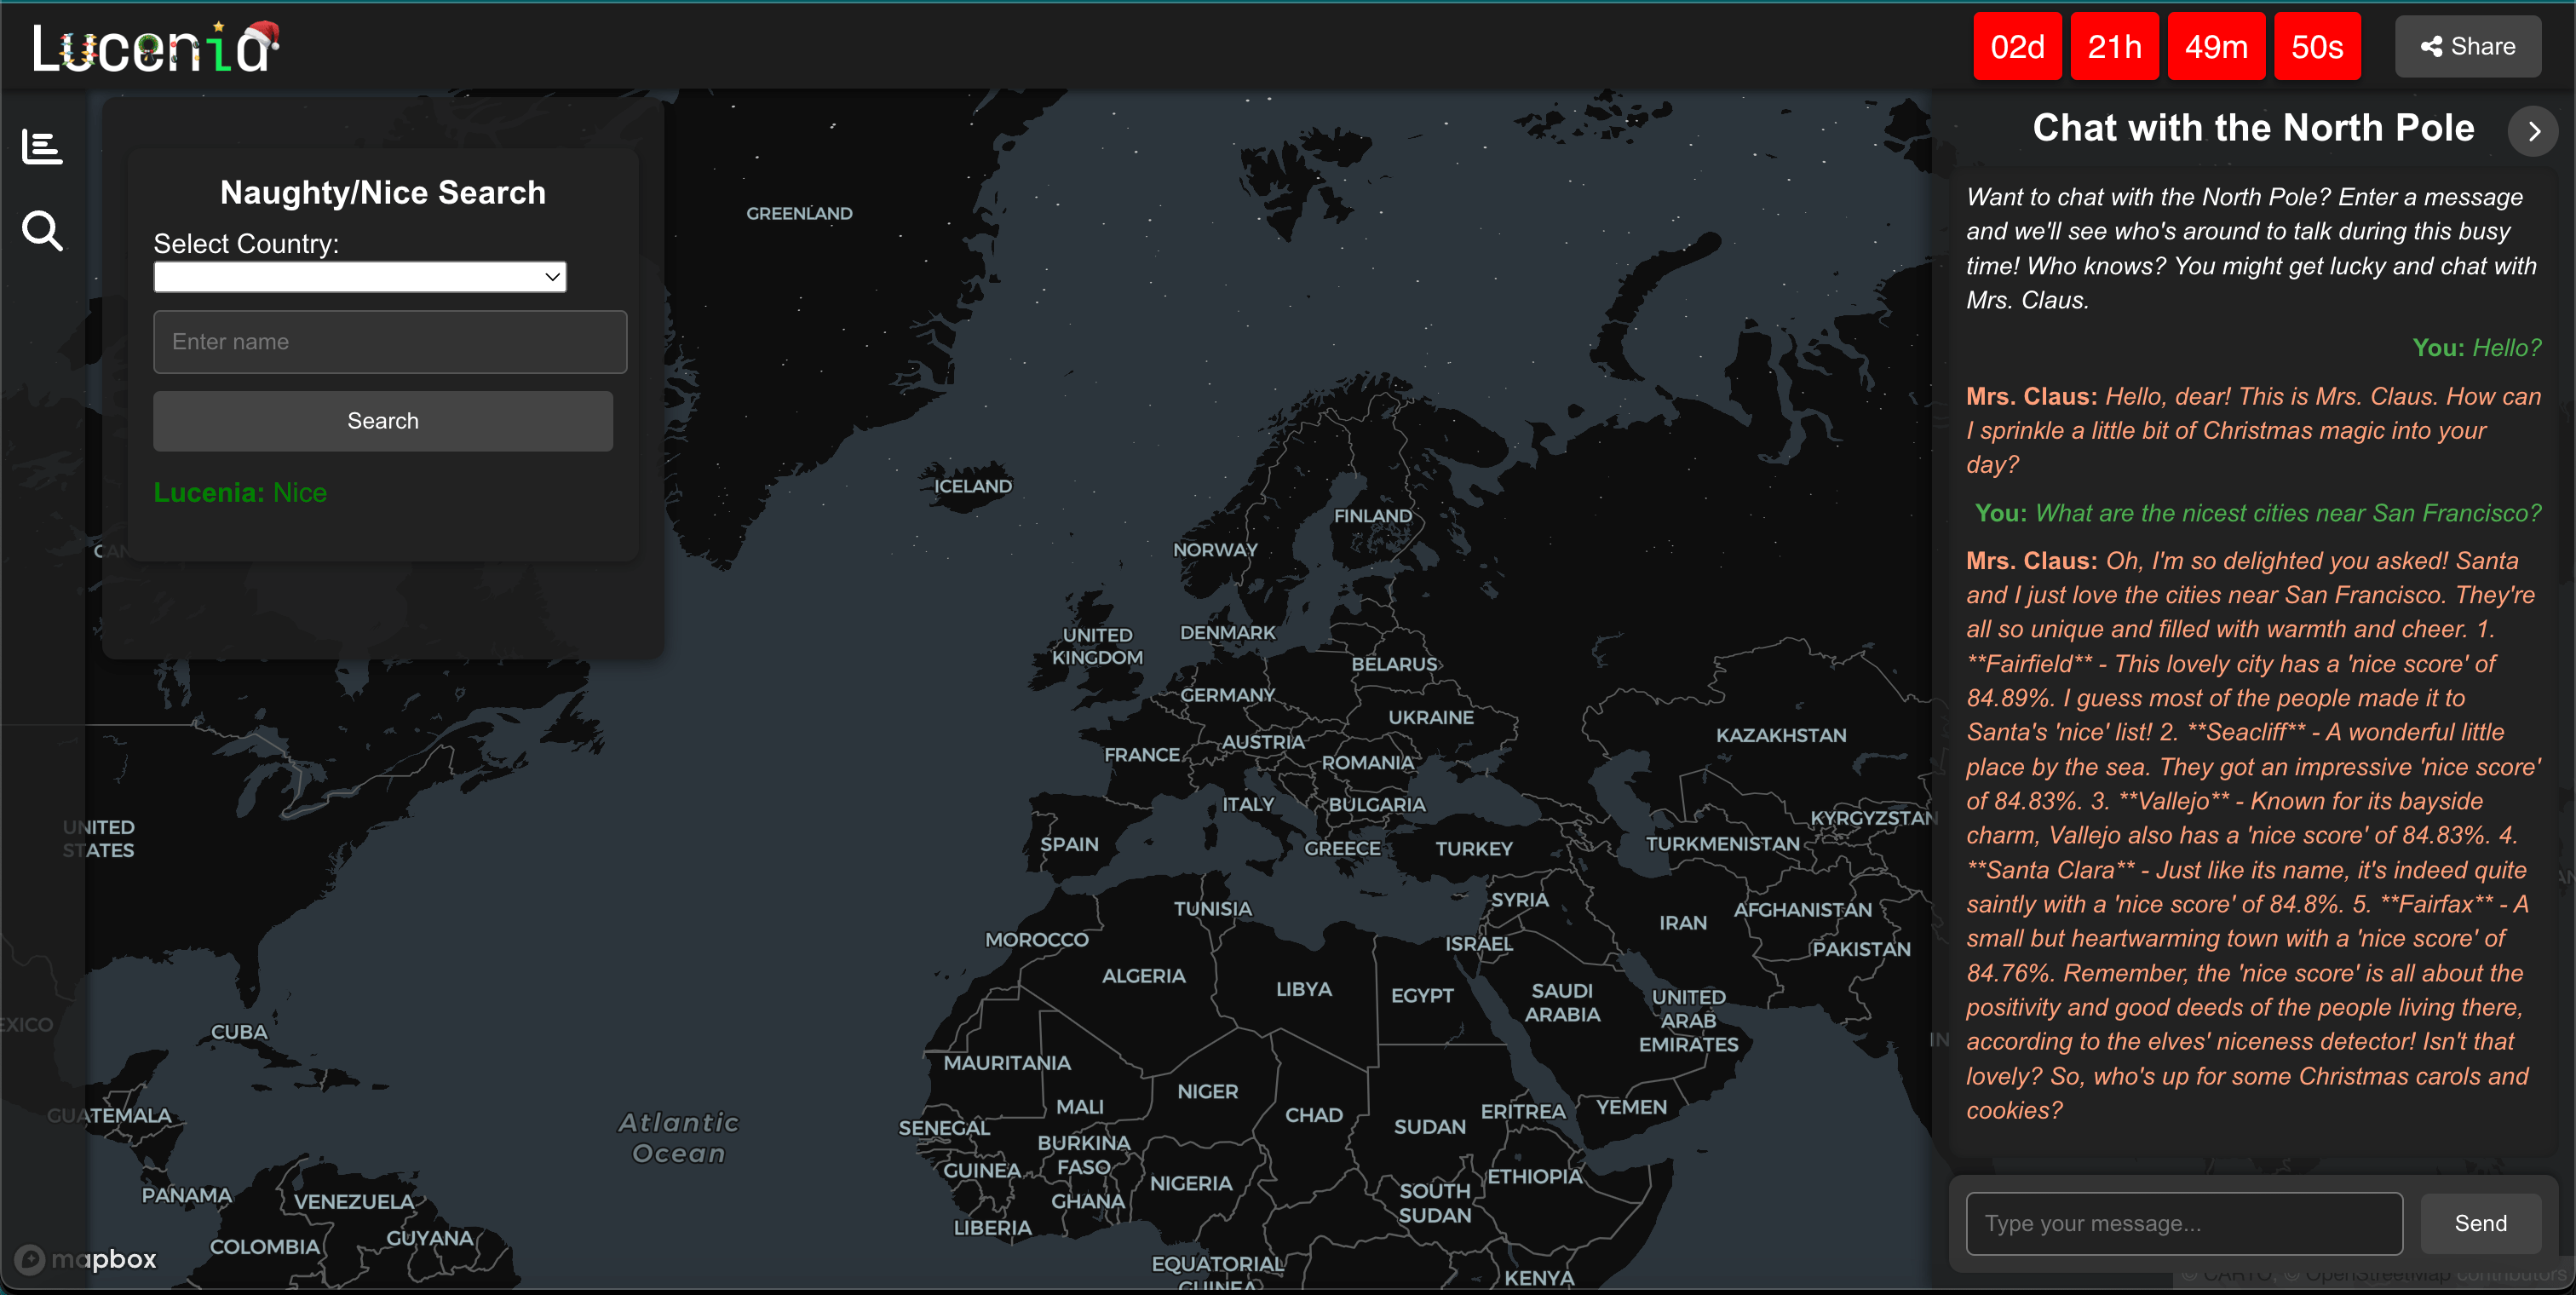The width and height of the screenshot is (2576, 1295).
Task: Click the Lucenia logo with Santa hat
Action: click(x=155, y=48)
